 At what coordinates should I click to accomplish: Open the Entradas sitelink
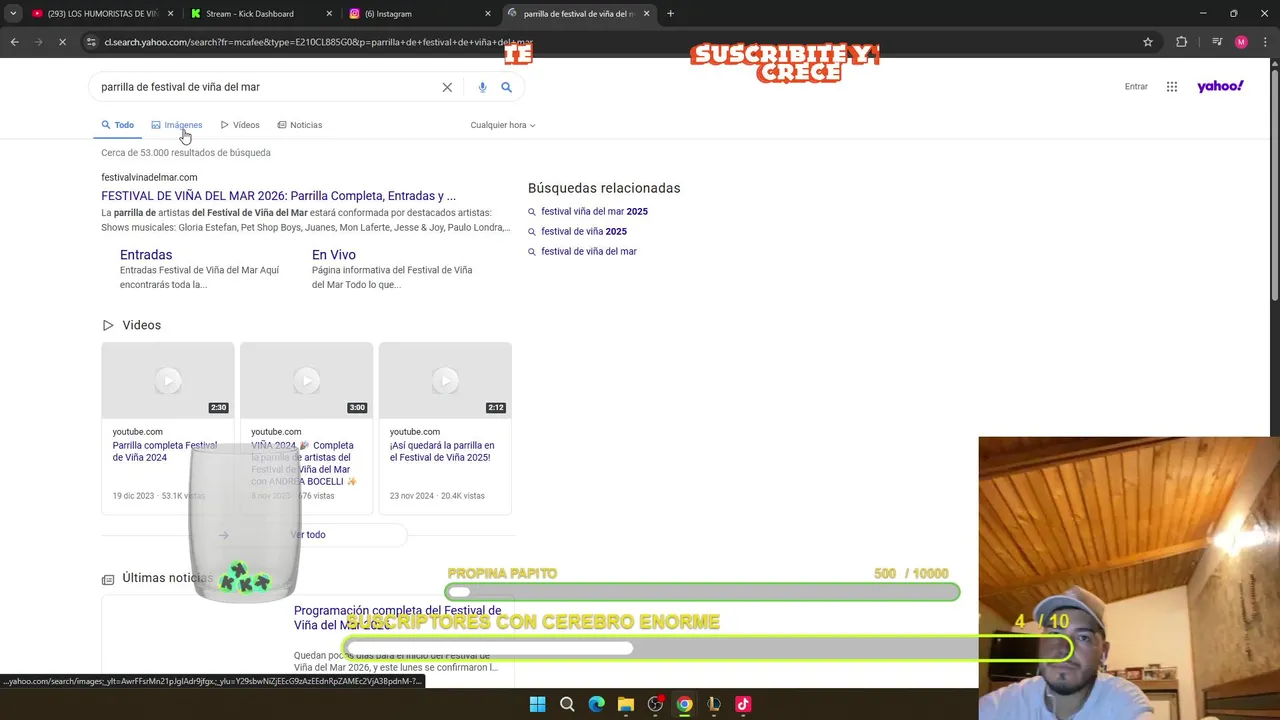pos(146,255)
